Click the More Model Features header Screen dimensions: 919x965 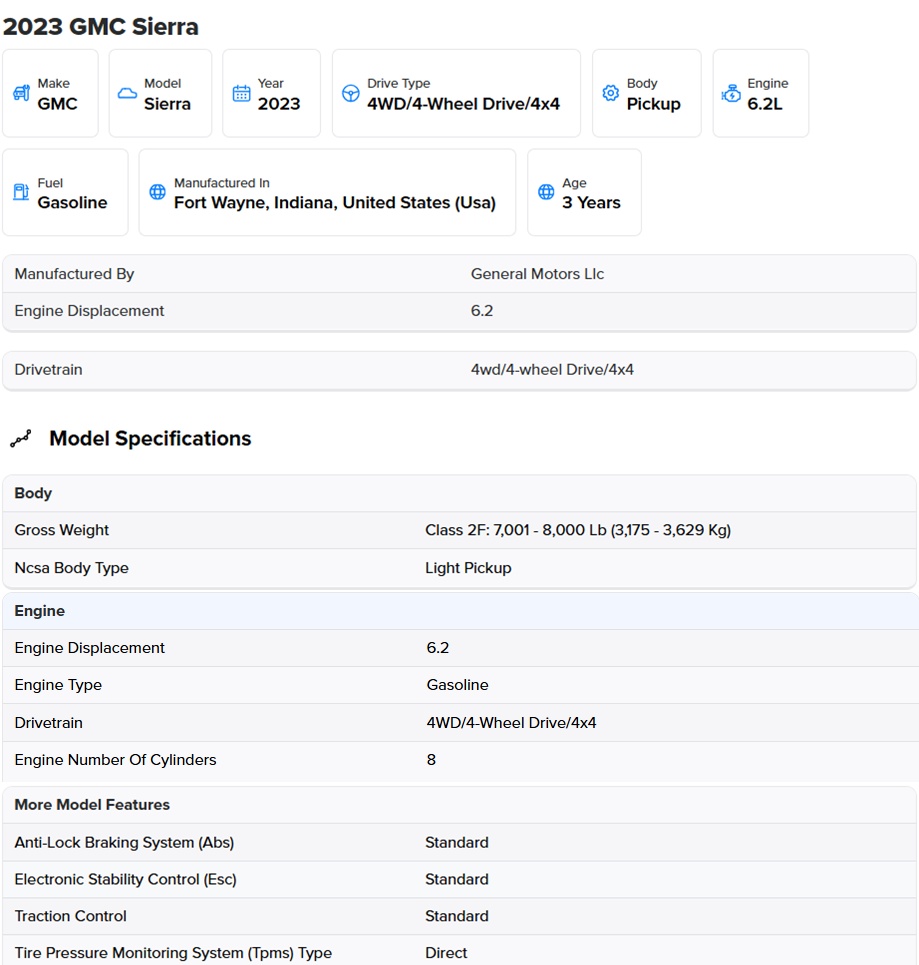(459, 805)
